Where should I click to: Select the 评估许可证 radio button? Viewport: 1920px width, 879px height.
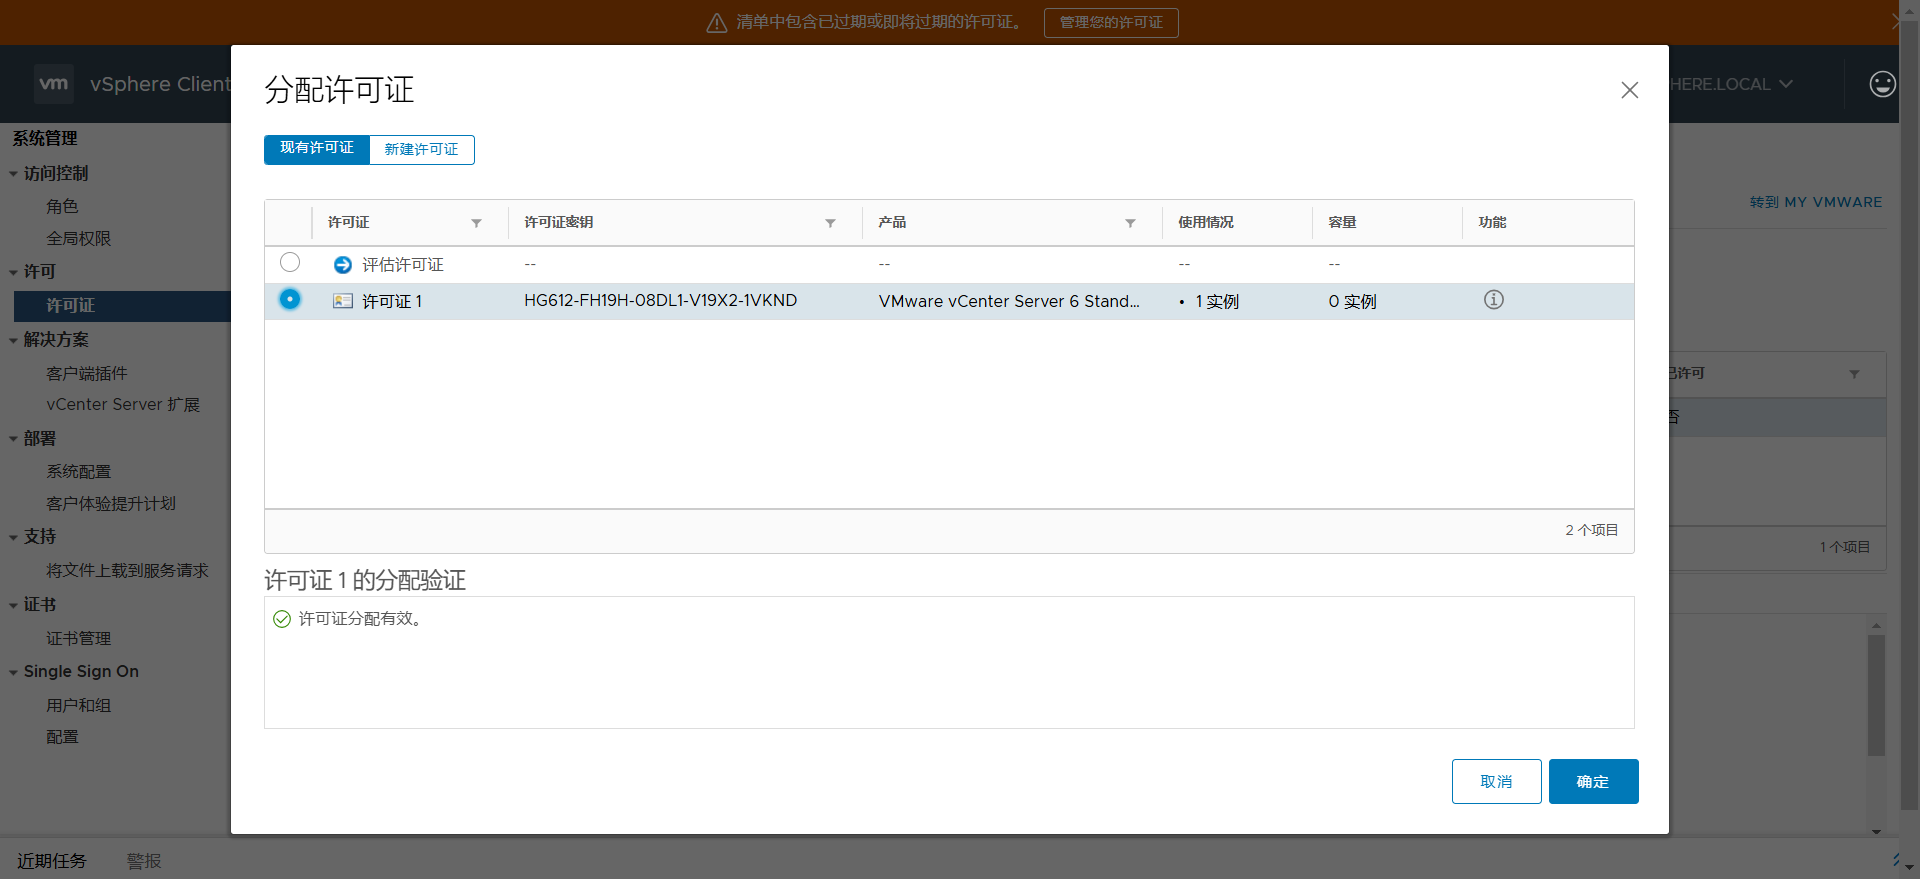point(290,262)
